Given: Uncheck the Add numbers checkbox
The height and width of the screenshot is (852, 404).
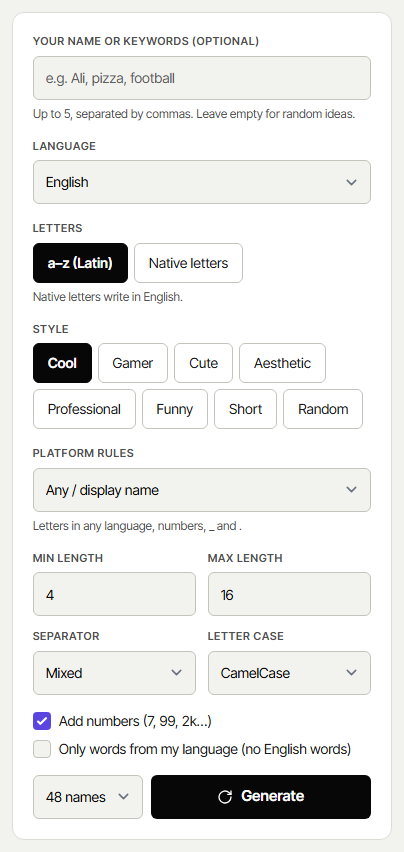Looking at the screenshot, I should click(x=42, y=721).
